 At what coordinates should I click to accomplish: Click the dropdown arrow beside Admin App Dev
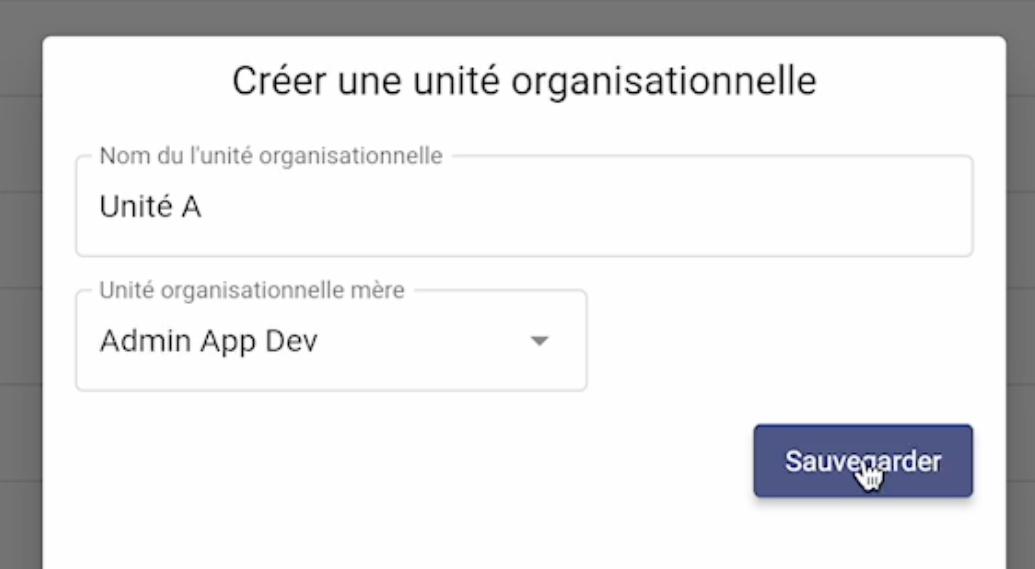[x=539, y=341]
